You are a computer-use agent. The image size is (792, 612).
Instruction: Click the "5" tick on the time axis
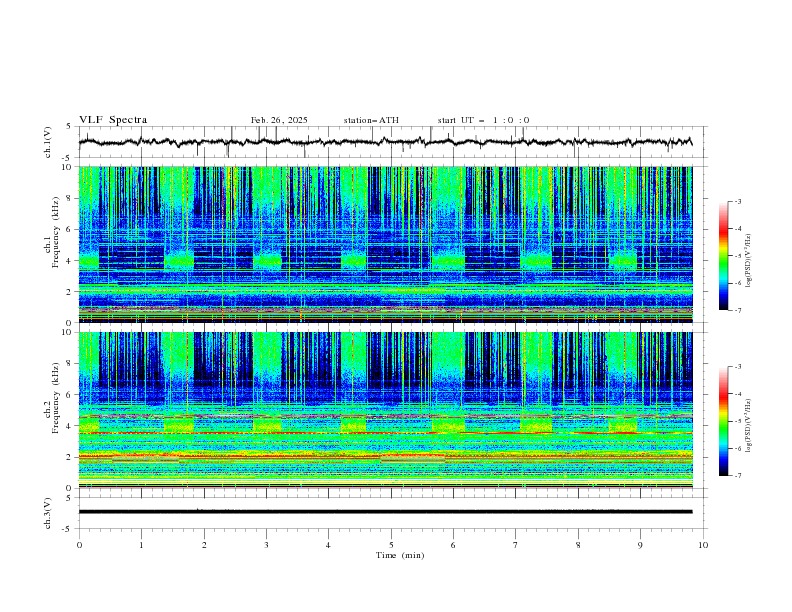point(391,545)
